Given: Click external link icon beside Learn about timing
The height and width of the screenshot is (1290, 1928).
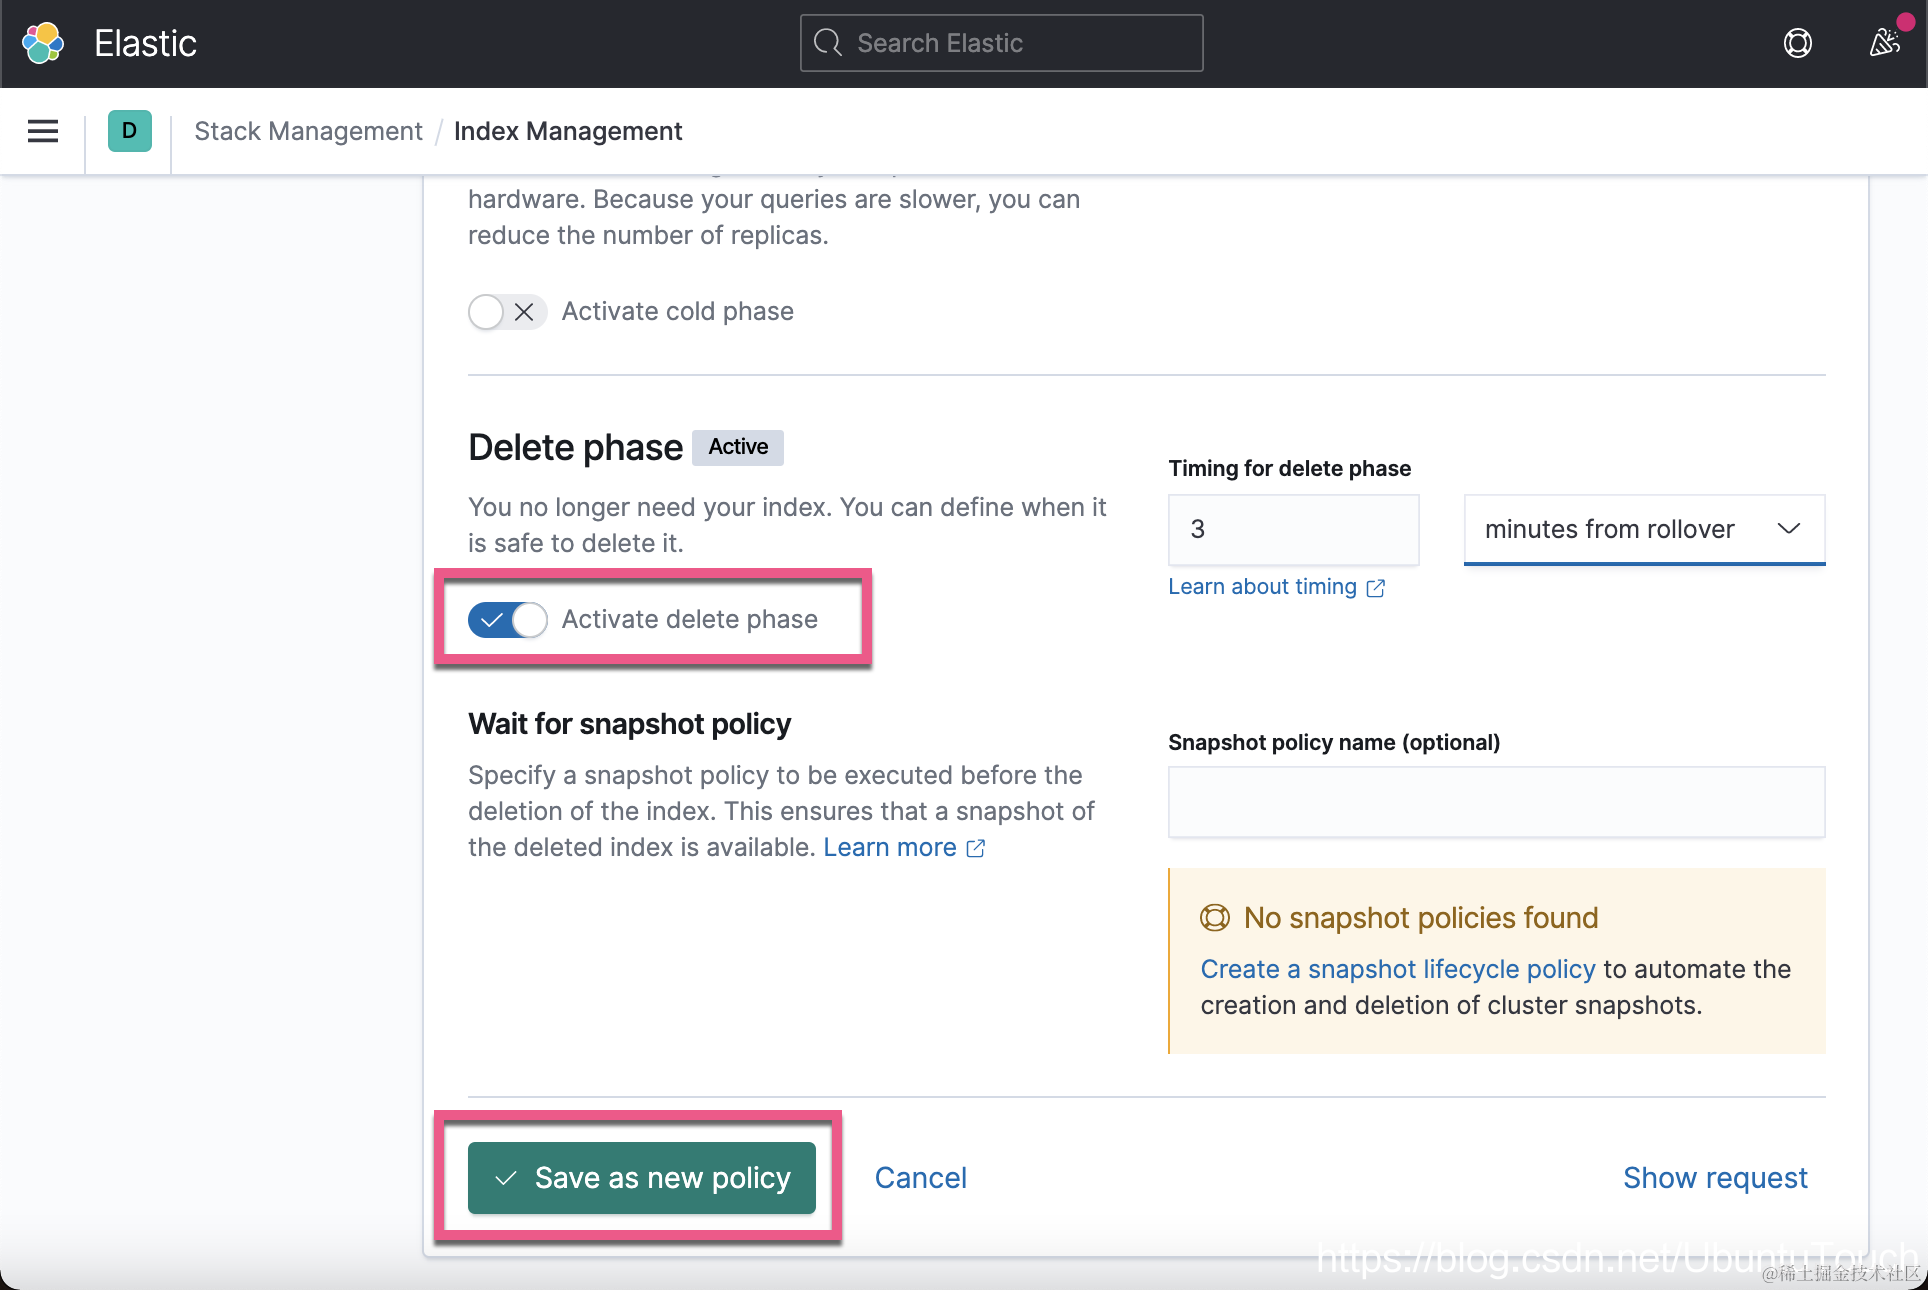Looking at the screenshot, I should [1376, 588].
